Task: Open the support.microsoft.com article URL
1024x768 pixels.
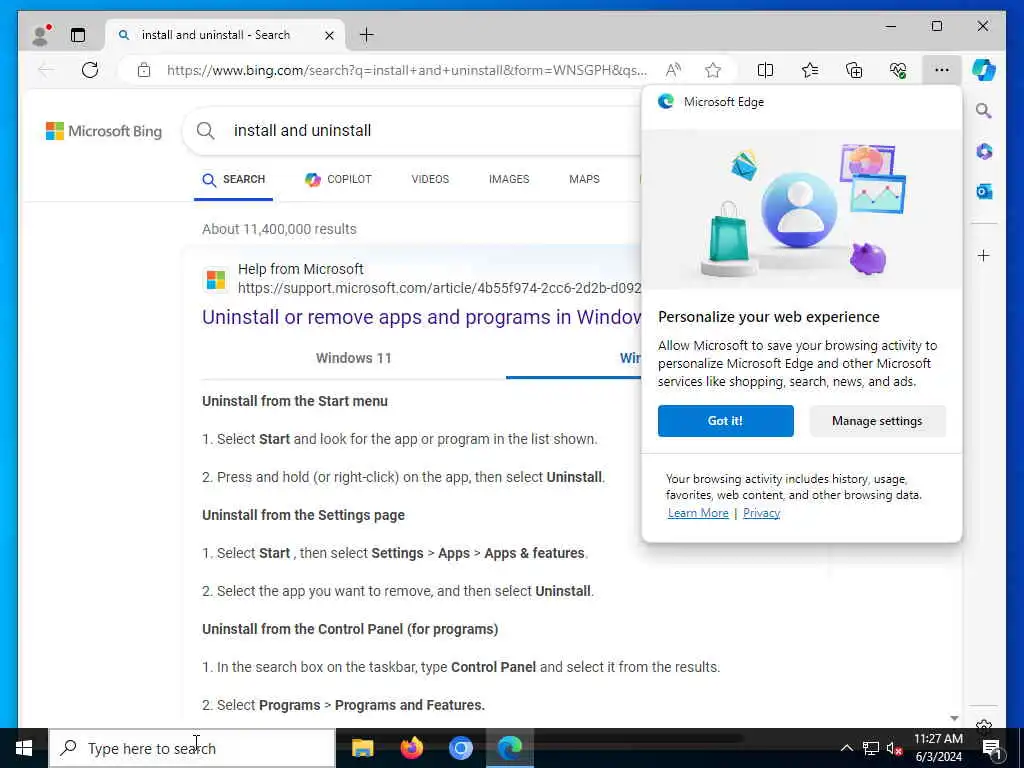Action: pyautogui.click(x=439, y=288)
